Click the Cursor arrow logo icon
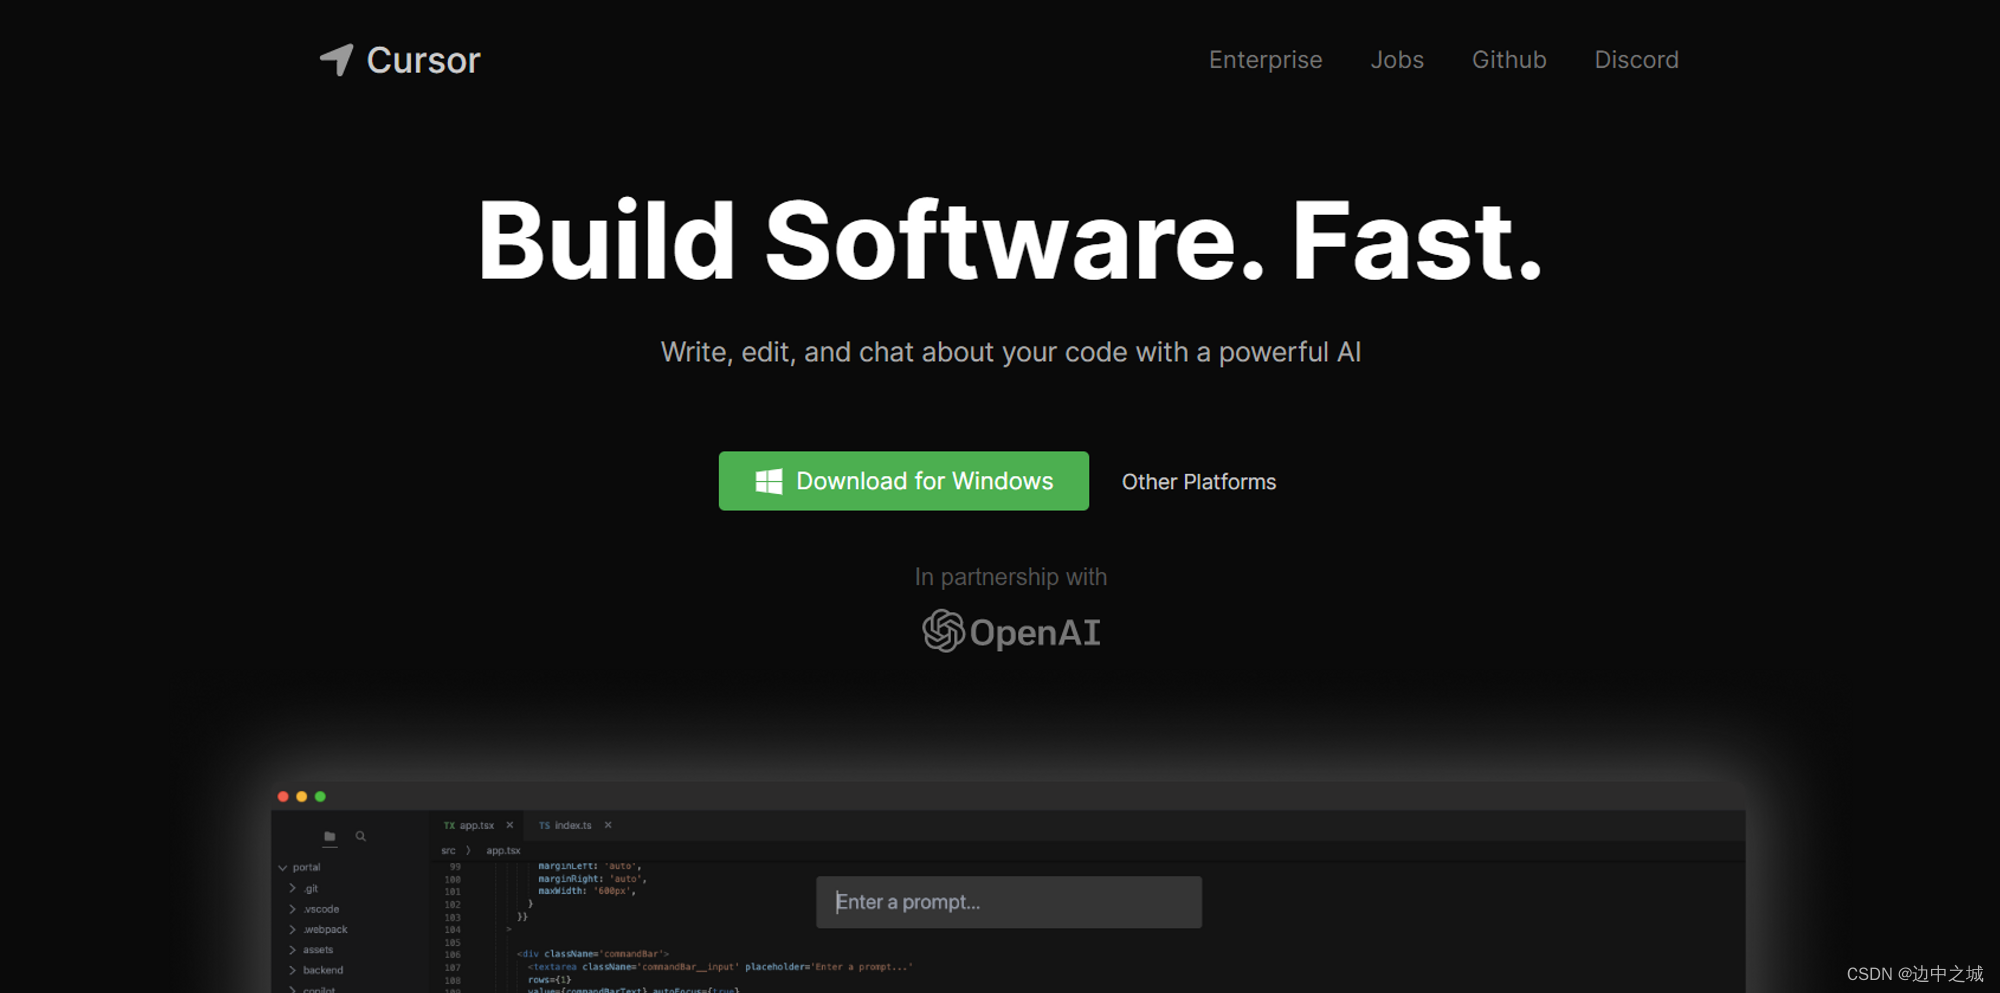 pyautogui.click(x=337, y=60)
